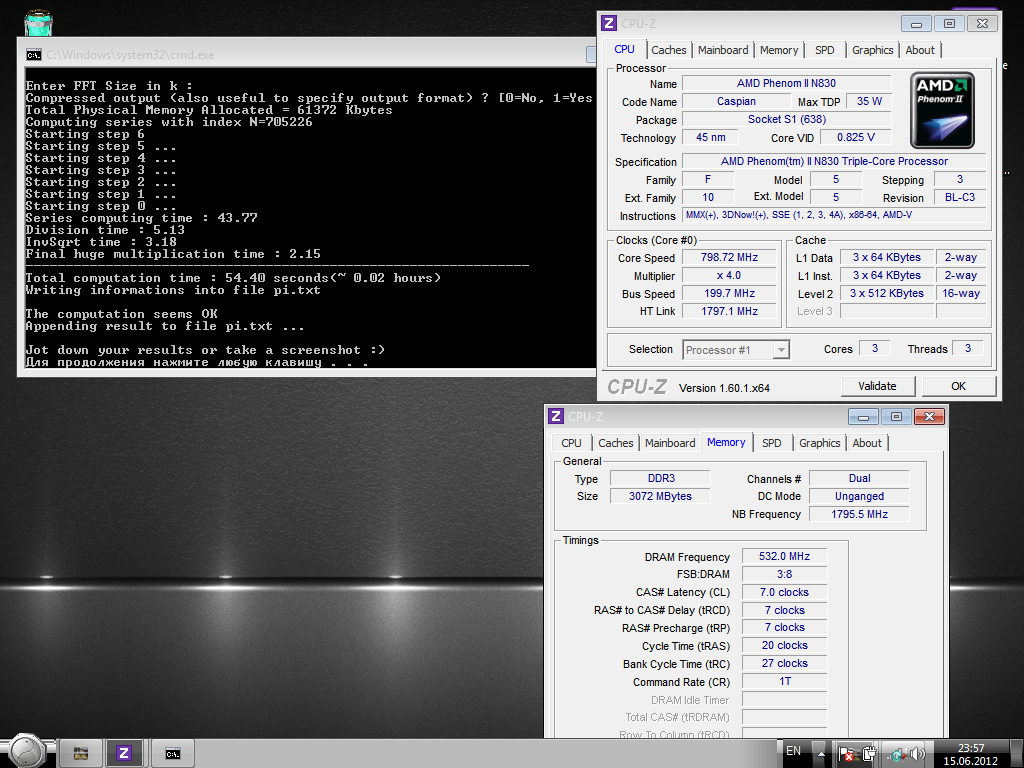This screenshot has height=768, width=1024.
Task: Select SPD tab in lower Memory window
Action: click(771, 443)
